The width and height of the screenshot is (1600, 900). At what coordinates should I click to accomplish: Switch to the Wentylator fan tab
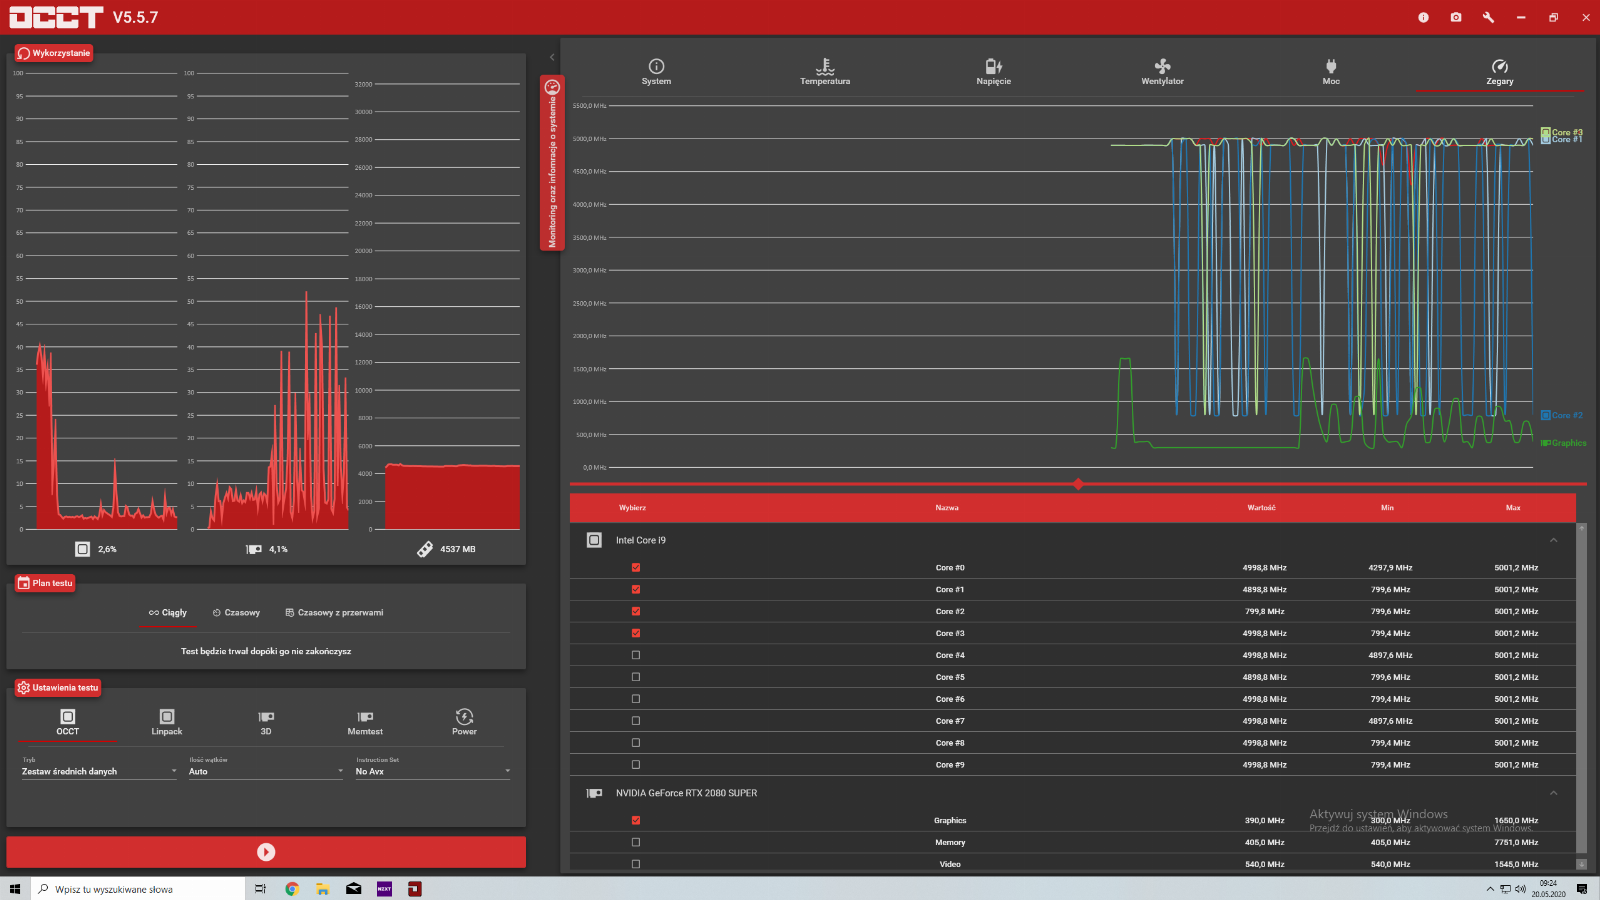point(1162,72)
